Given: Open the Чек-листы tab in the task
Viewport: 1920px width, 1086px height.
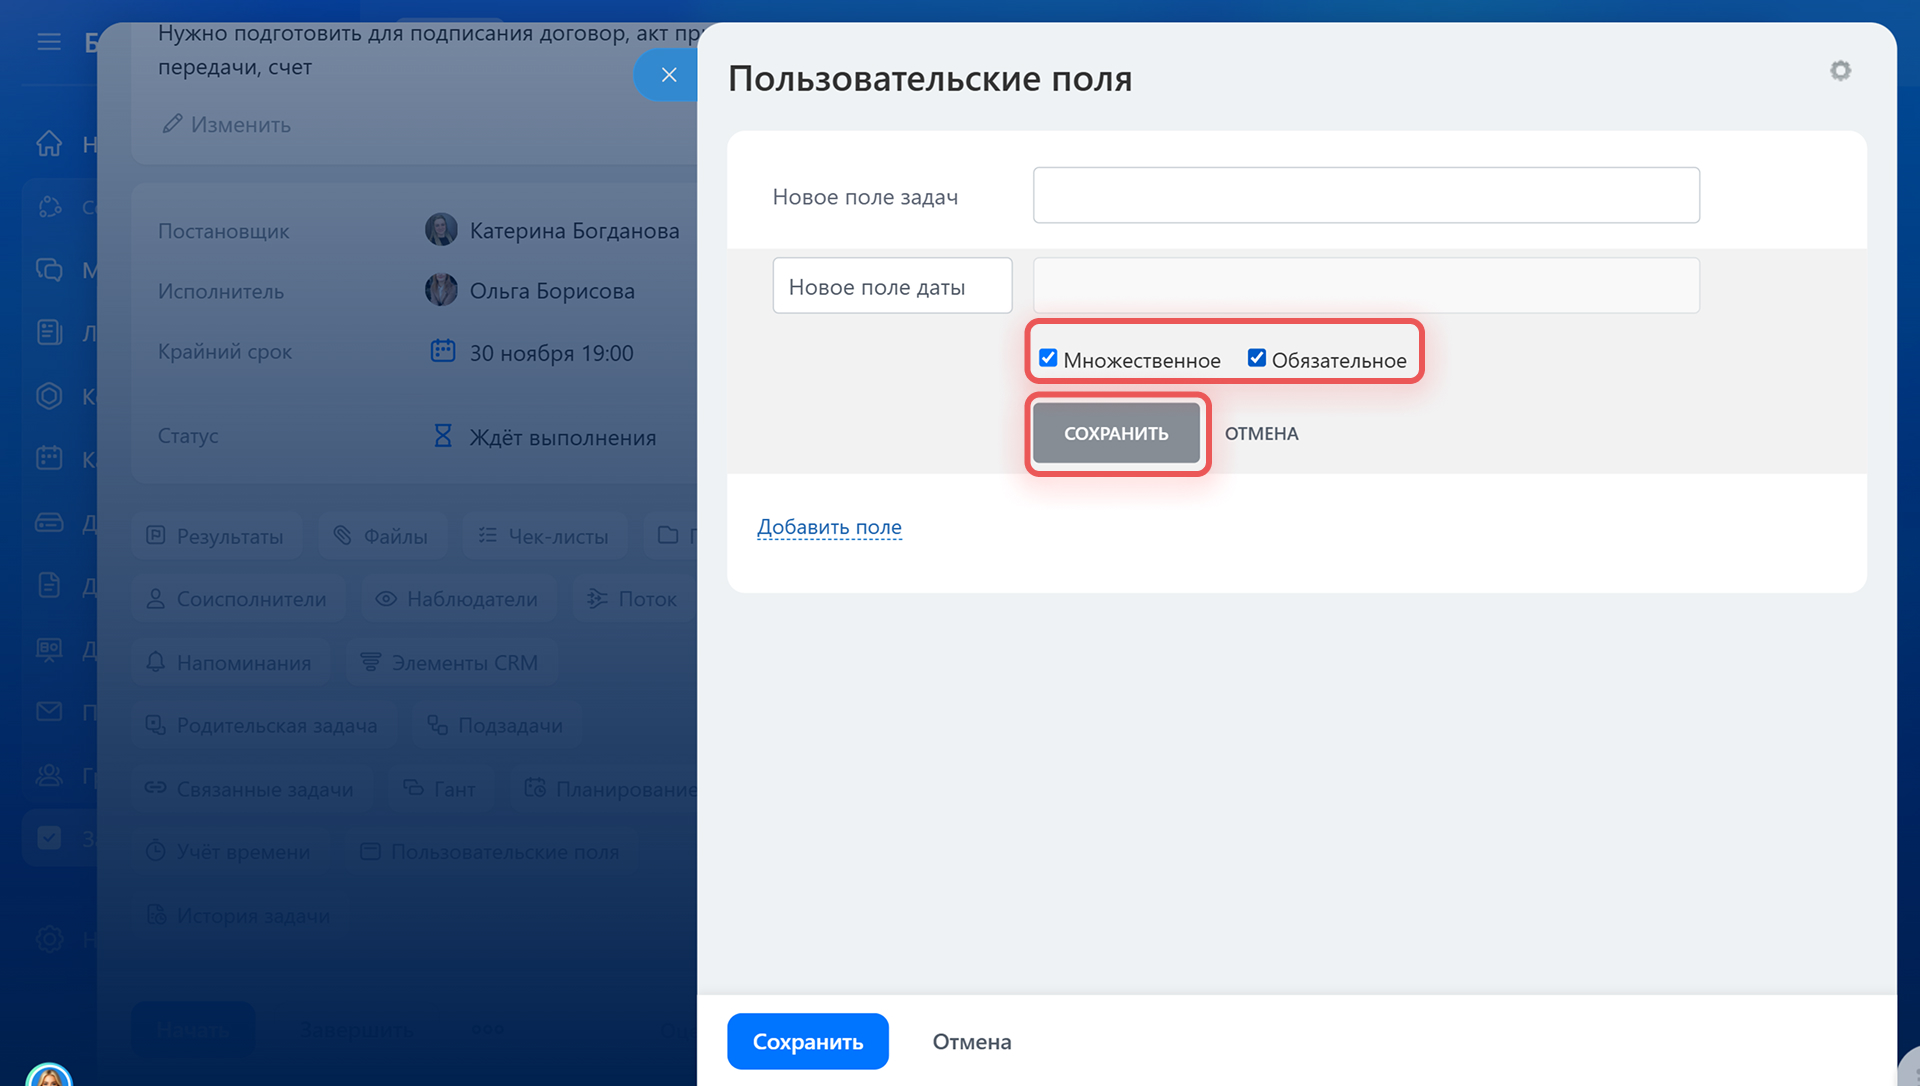Looking at the screenshot, I should [x=544, y=537].
